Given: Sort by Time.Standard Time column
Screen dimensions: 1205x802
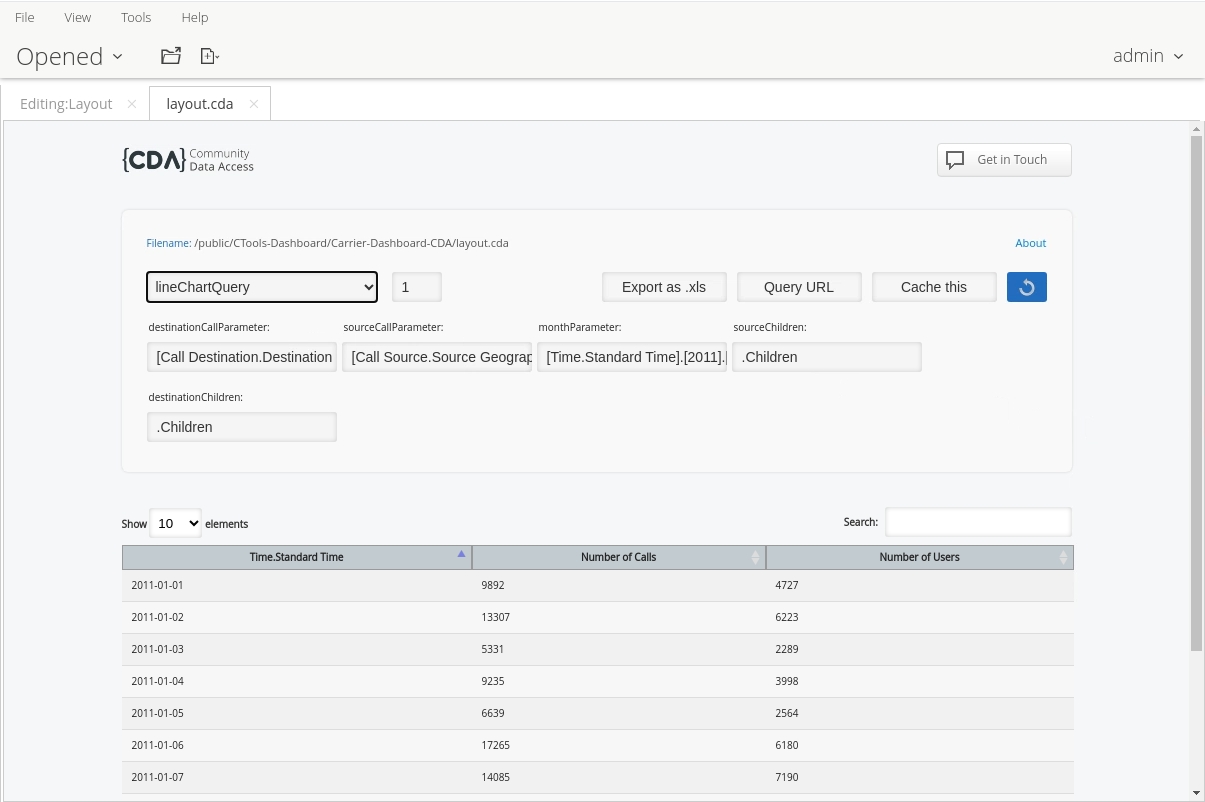Looking at the screenshot, I should (296, 557).
